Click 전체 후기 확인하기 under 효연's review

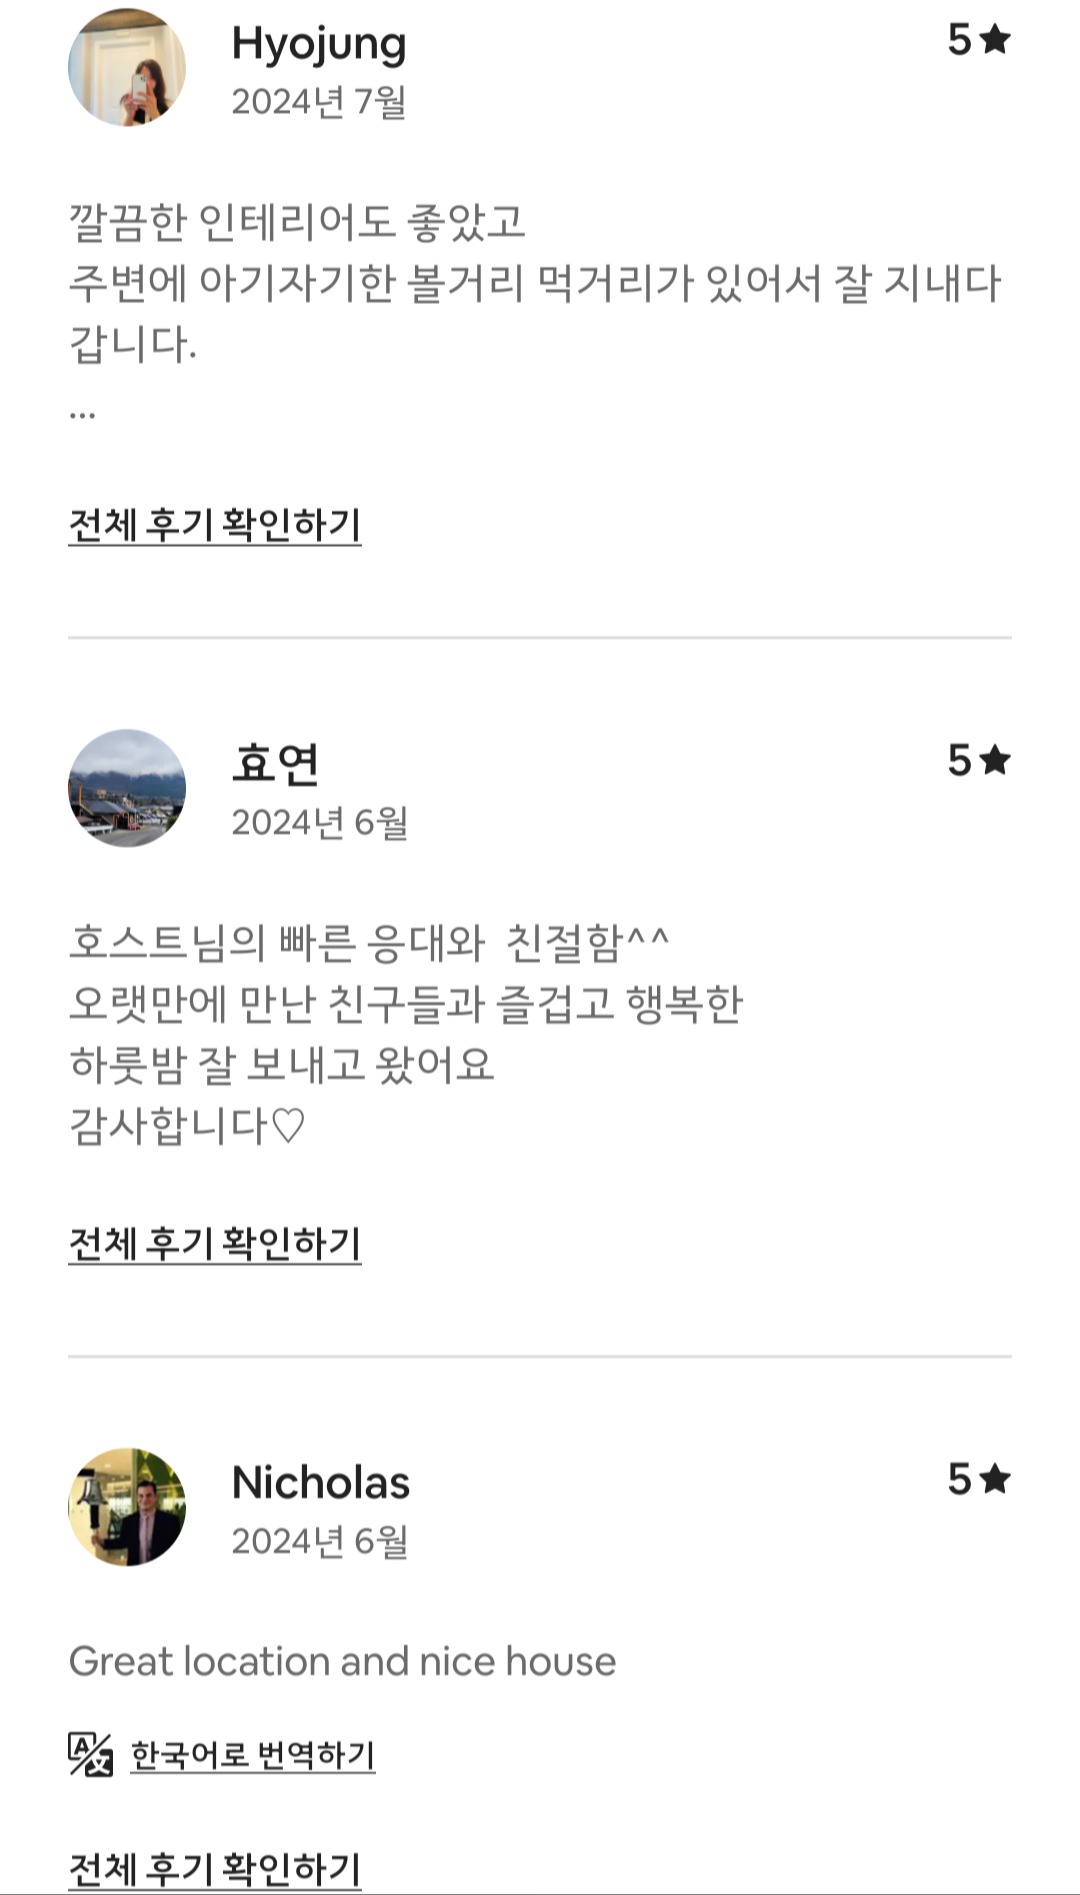tap(215, 1243)
